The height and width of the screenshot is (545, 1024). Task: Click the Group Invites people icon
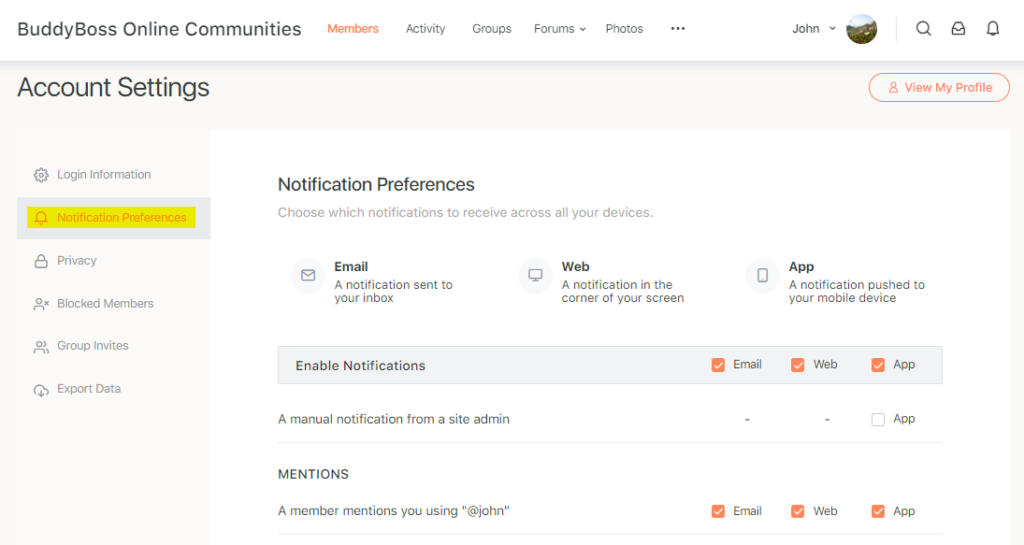pyautogui.click(x=41, y=347)
